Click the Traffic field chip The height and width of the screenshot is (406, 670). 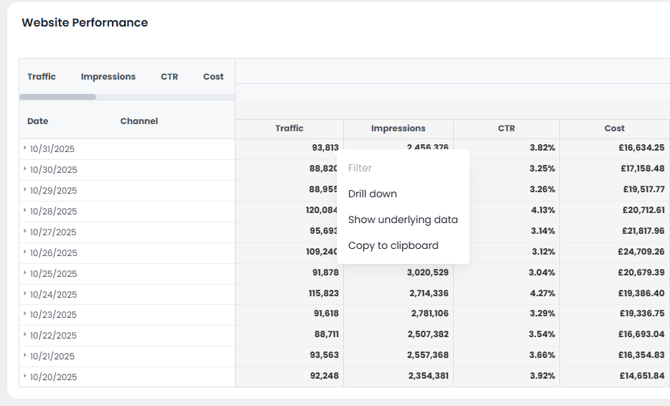[42, 77]
